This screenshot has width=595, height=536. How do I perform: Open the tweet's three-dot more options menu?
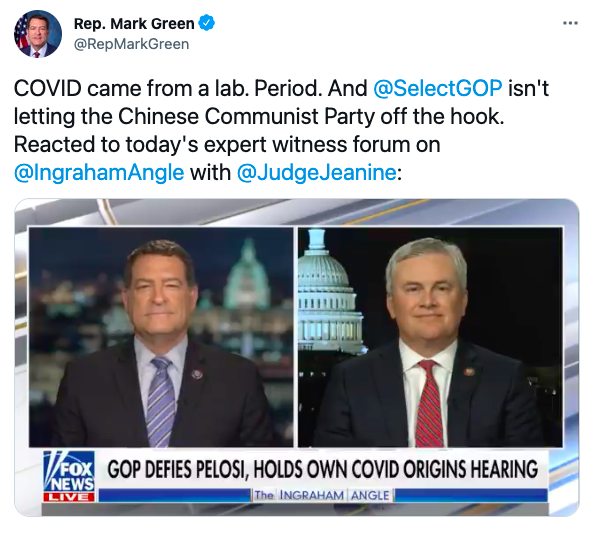pos(570,24)
